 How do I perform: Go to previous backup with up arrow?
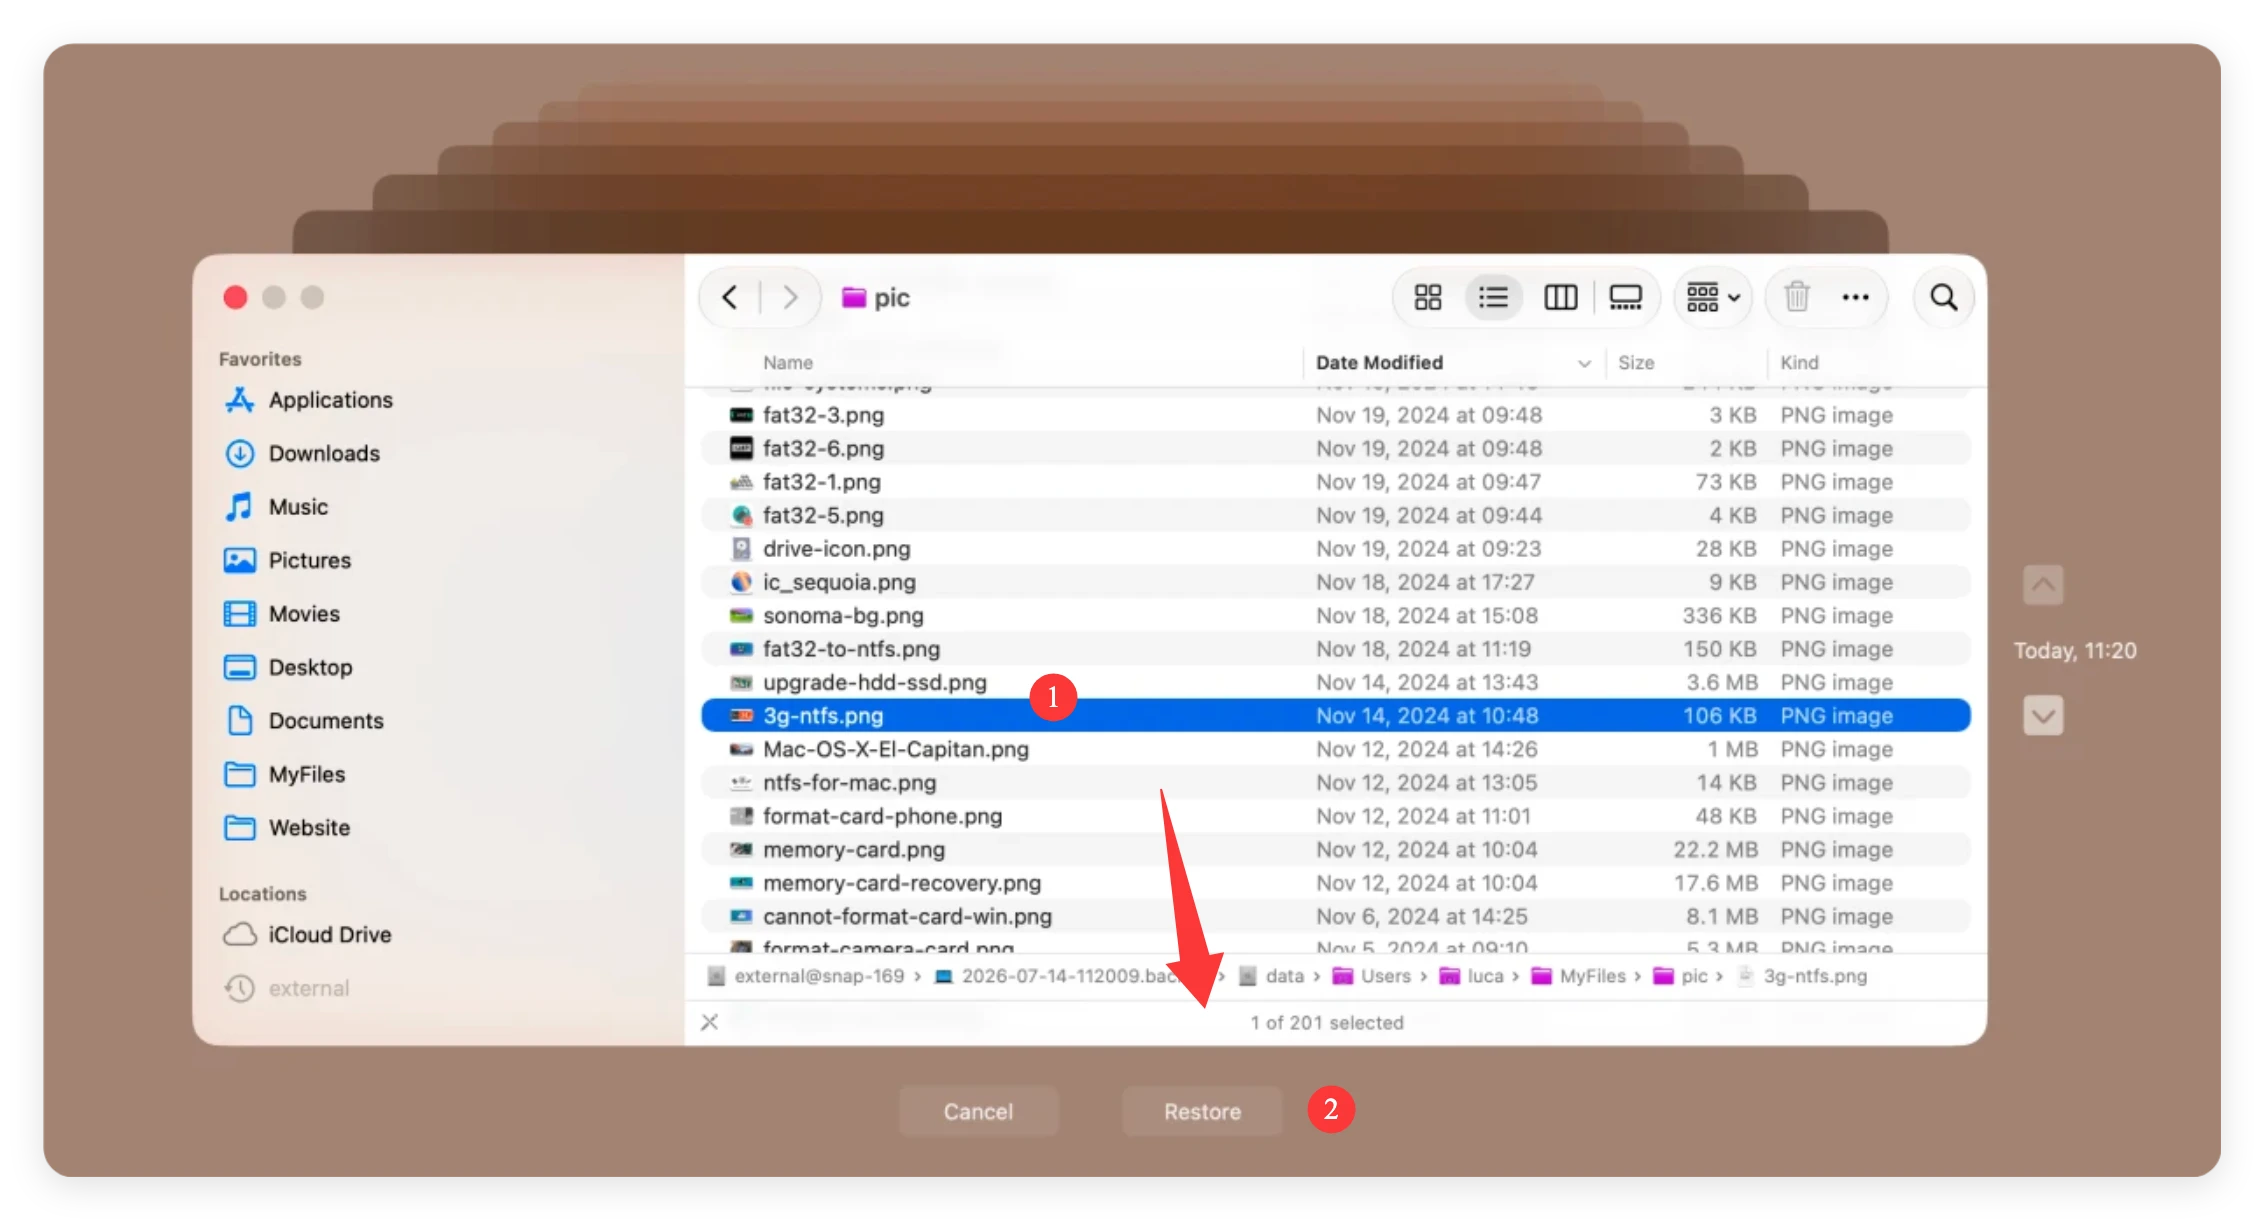pyautogui.click(x=2043, y=585)
